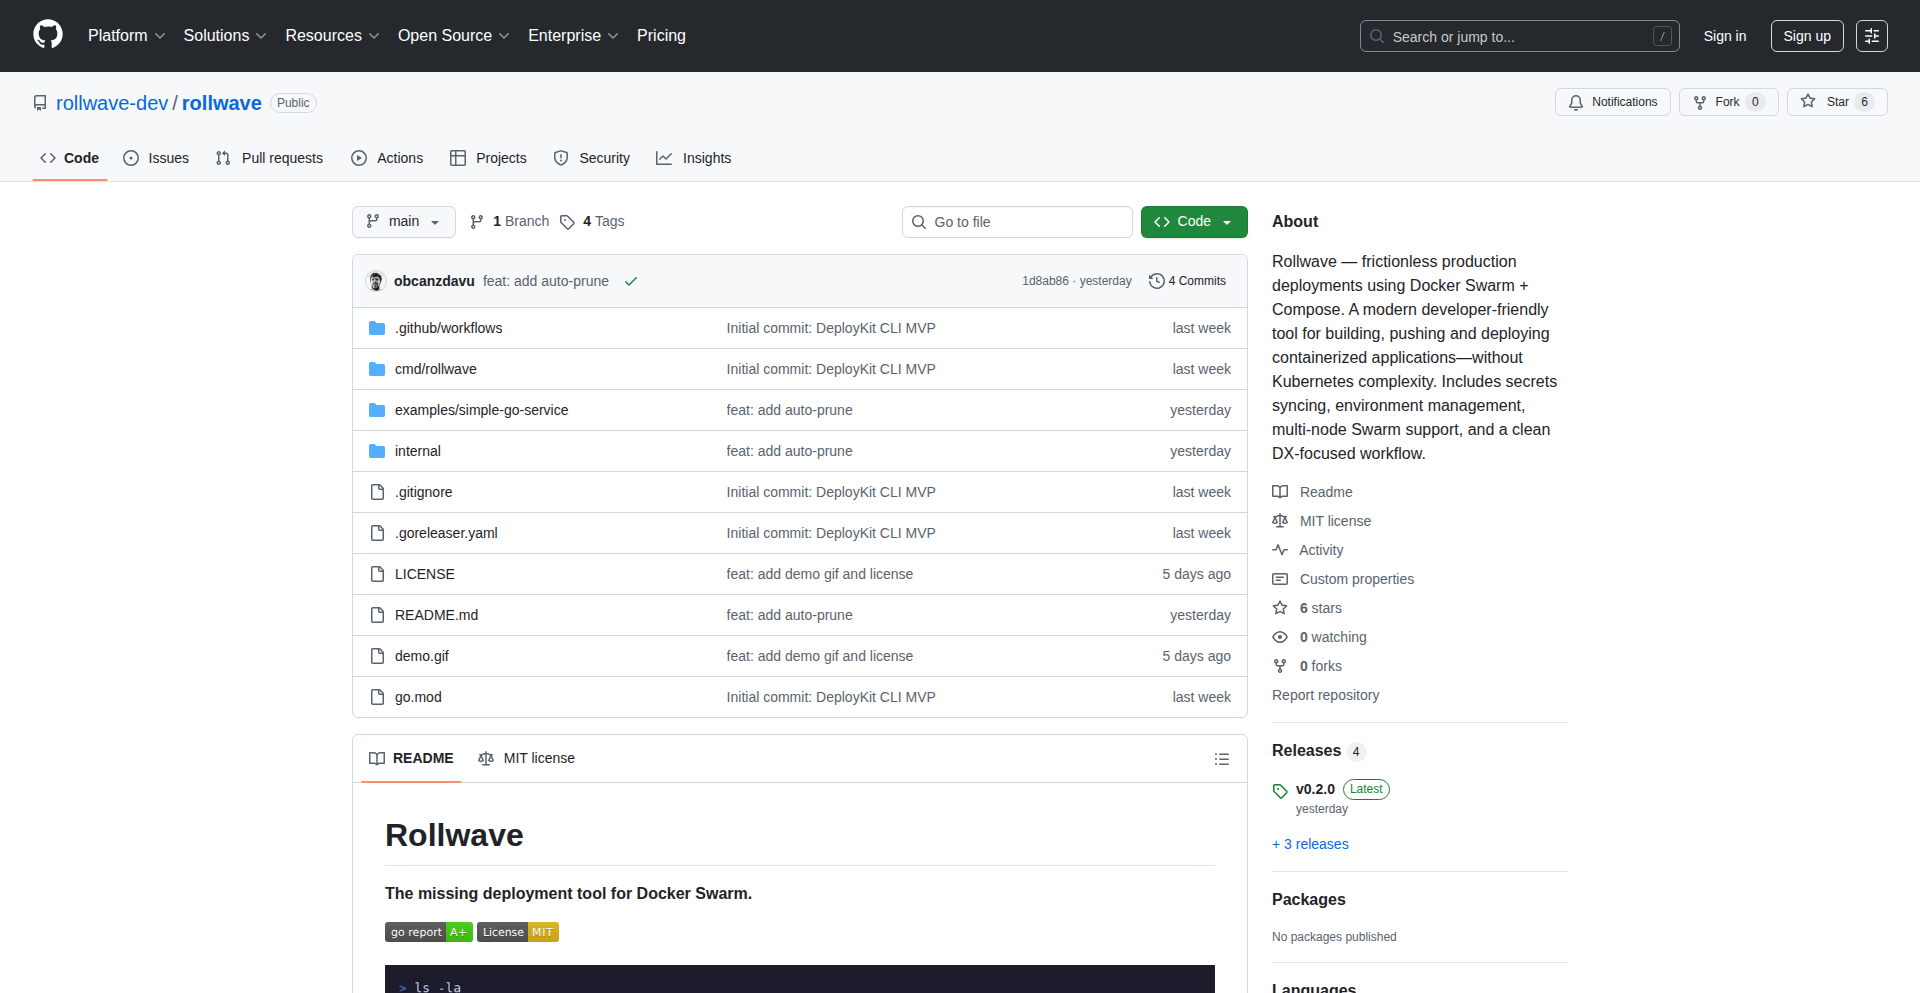This screenshot has width=1920, height=993.
Task: Star the repository using the star icon
Action: coord(1806,101)
